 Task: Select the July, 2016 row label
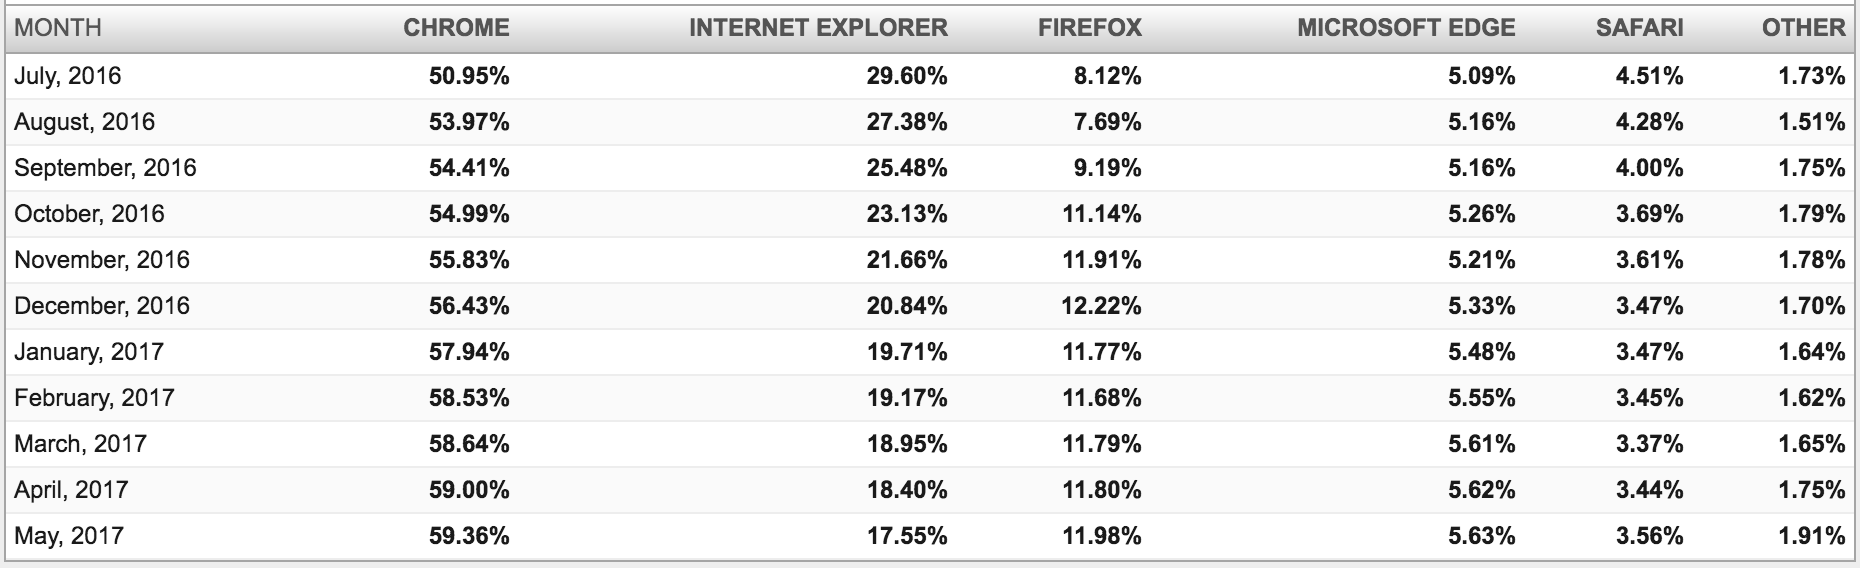click(68, 76)
